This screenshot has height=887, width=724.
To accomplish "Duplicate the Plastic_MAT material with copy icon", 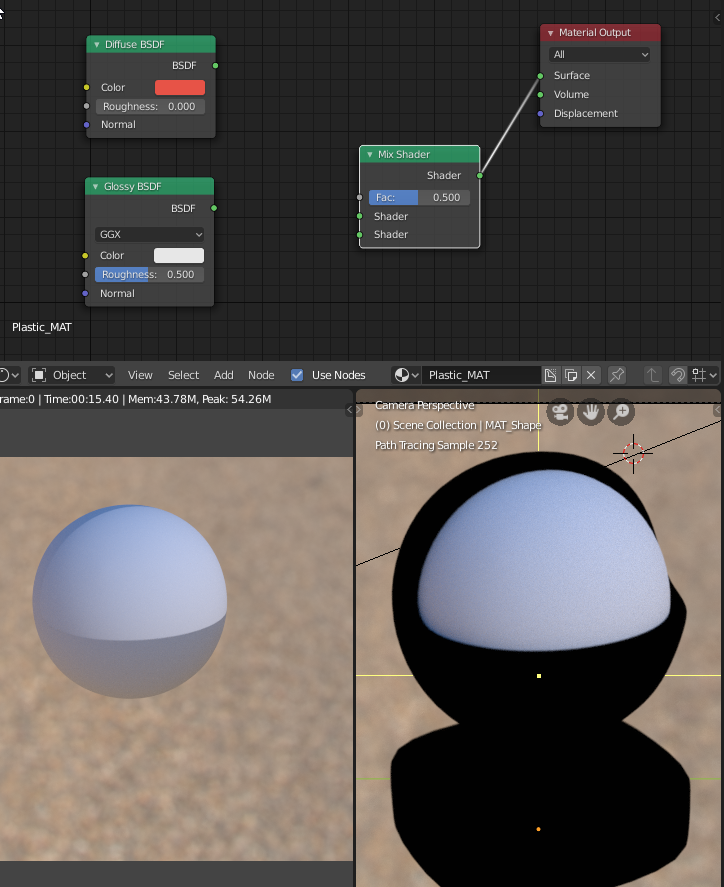I will pos(571,375).
